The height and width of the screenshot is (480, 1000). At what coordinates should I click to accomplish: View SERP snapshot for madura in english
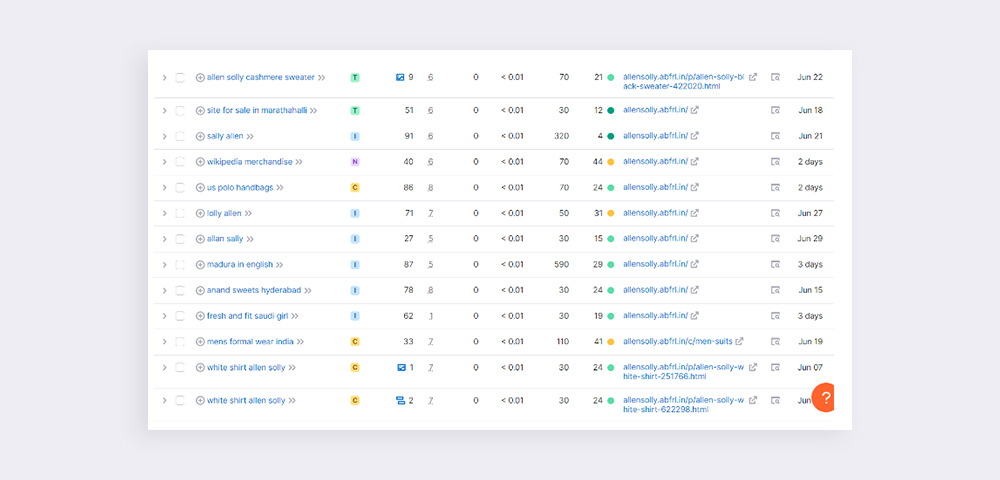(x=776, y=265)
